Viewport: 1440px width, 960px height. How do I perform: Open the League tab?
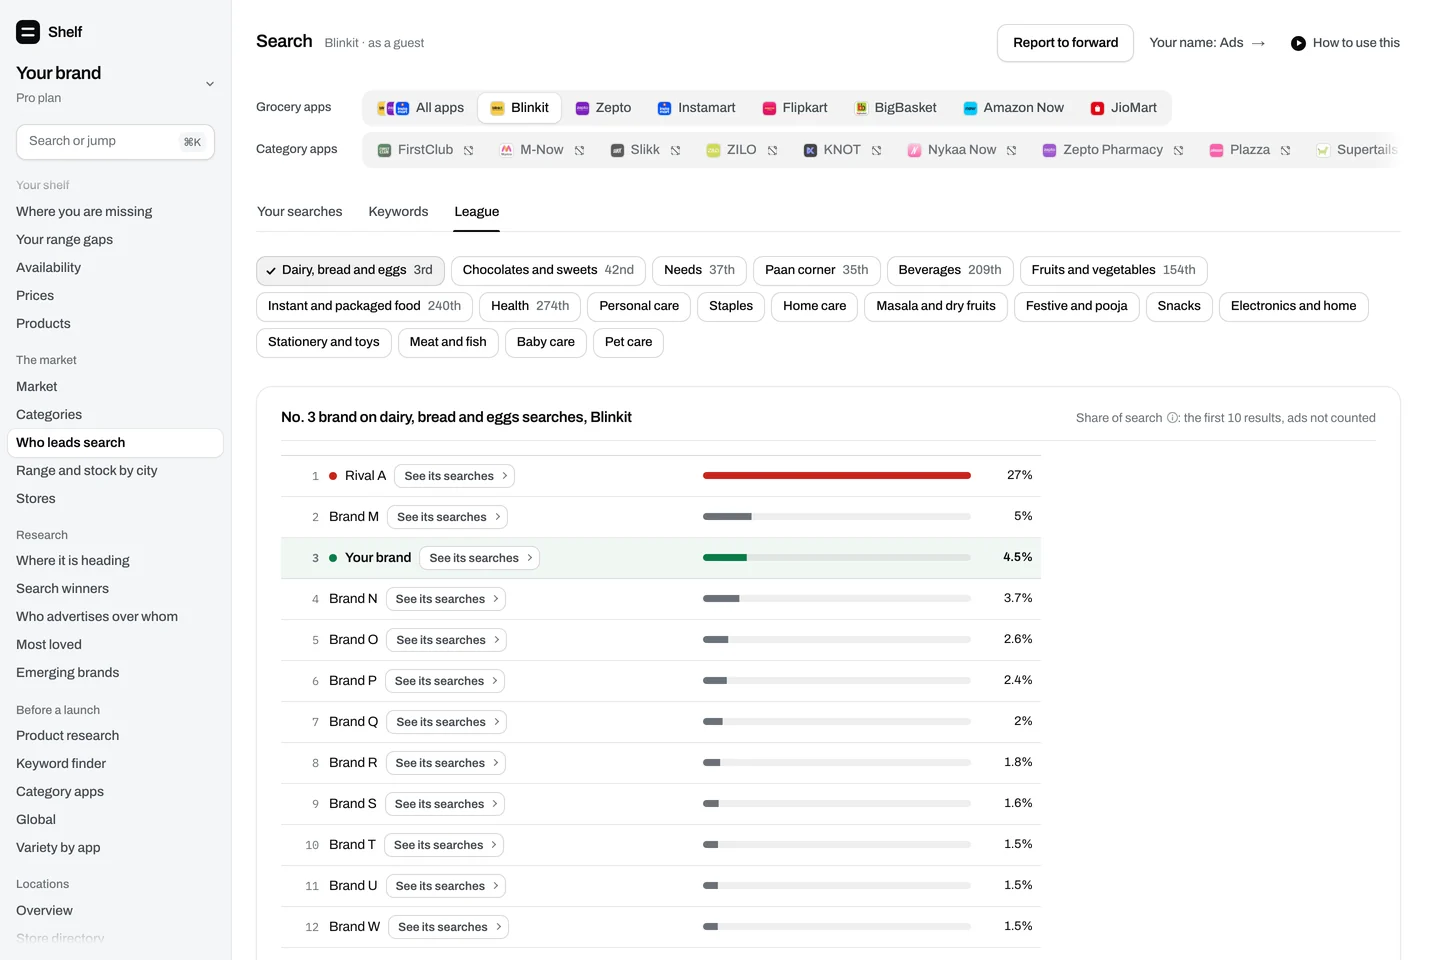click(476, 212)
